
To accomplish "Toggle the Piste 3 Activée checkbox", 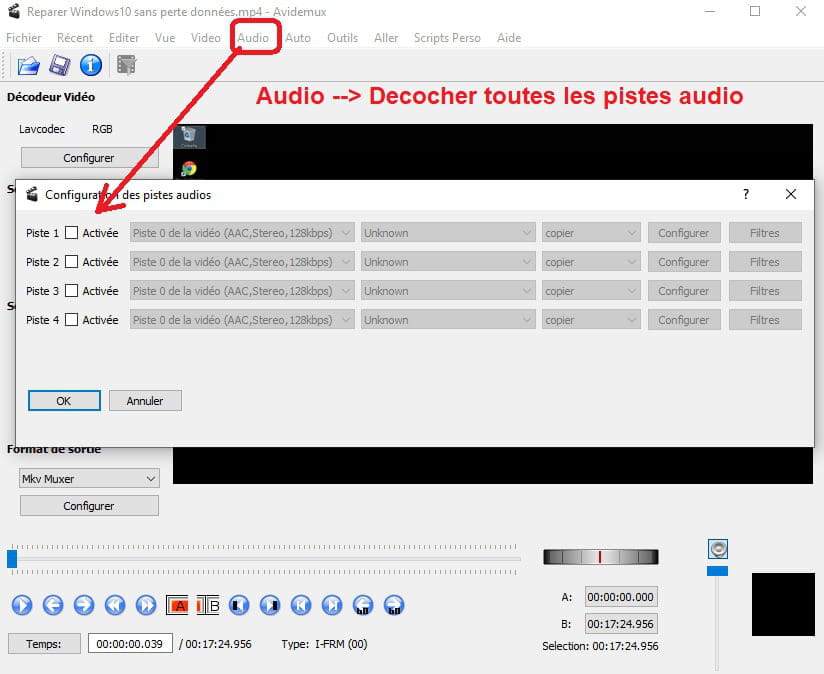I will 71,291.
